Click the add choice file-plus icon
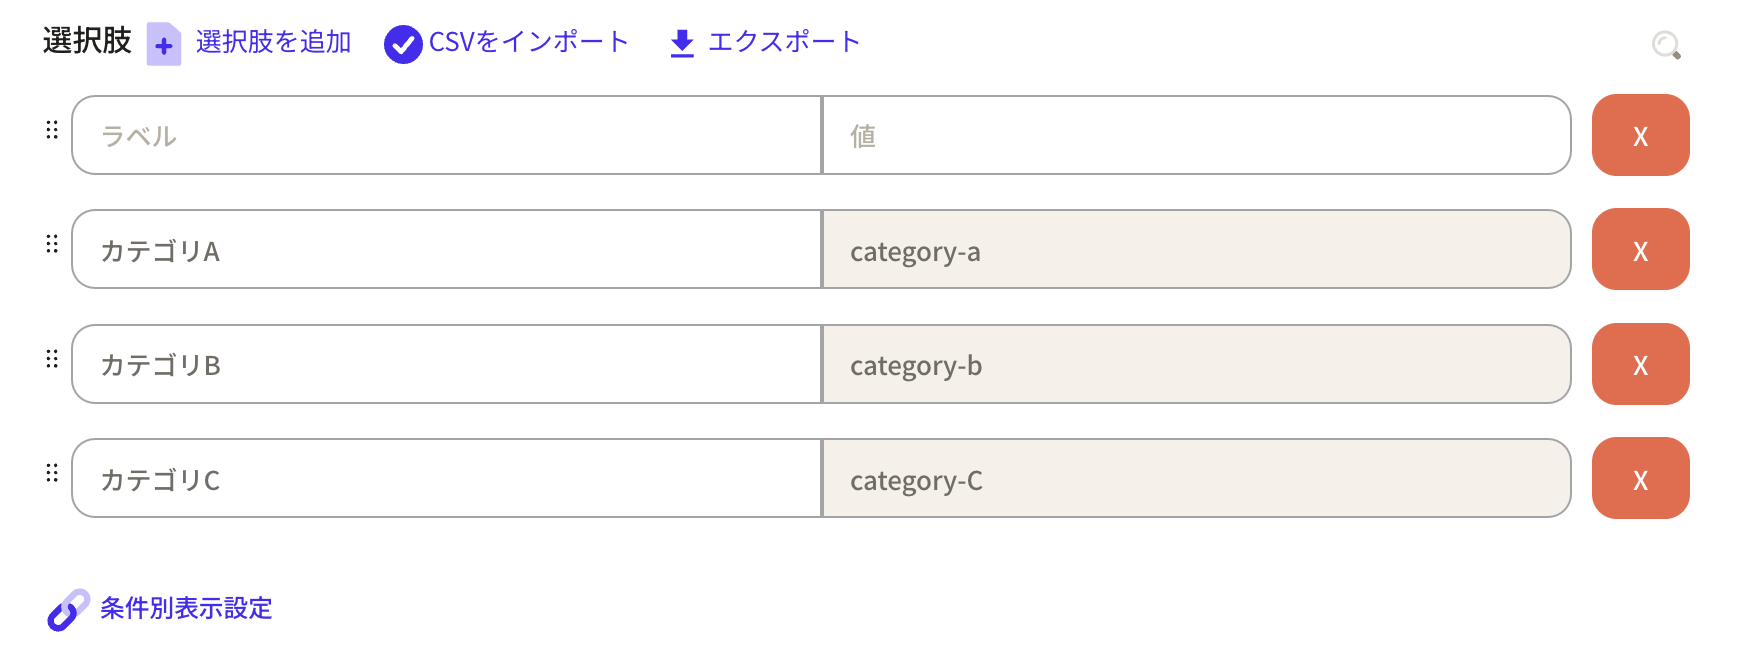The height and width of the screenshot is (662, 1746). pyautogui.click(x=164, y=44)
